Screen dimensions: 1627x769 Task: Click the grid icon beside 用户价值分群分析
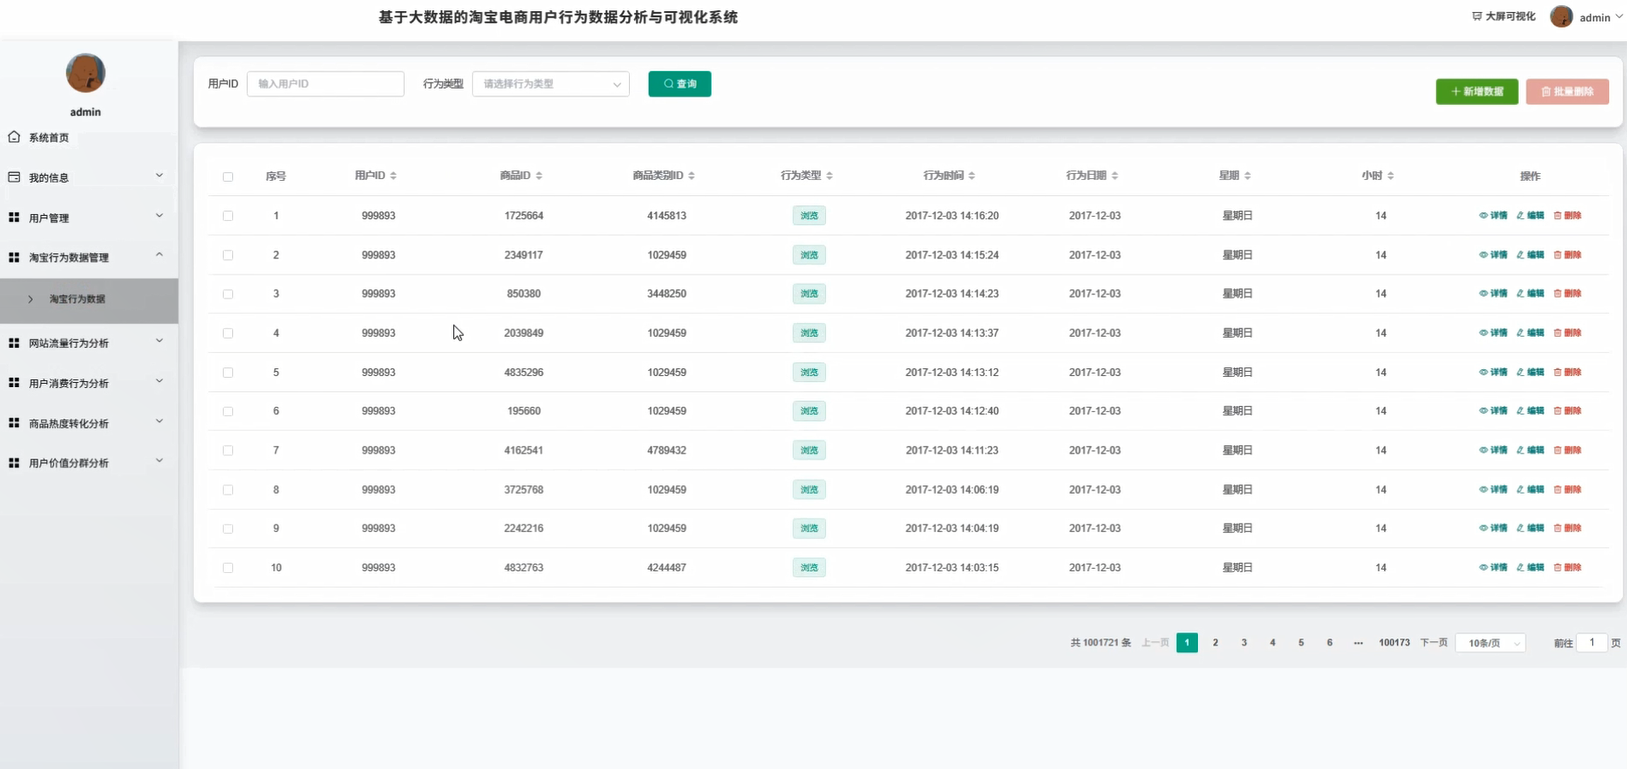coord(14,463)
